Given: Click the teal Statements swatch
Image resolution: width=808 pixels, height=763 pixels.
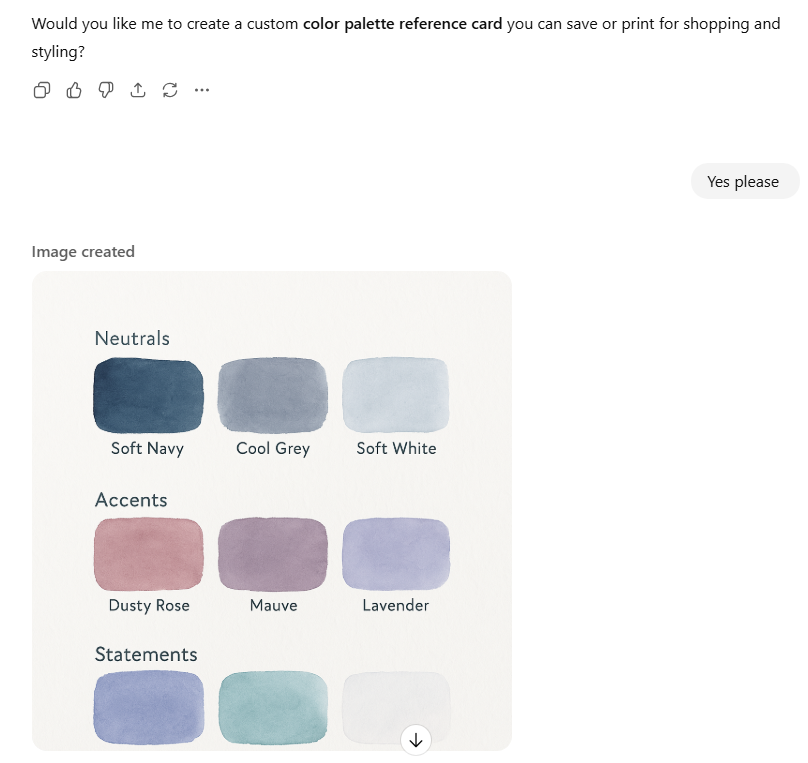Looking at the screenshot, I should click(x=272, y=707).
